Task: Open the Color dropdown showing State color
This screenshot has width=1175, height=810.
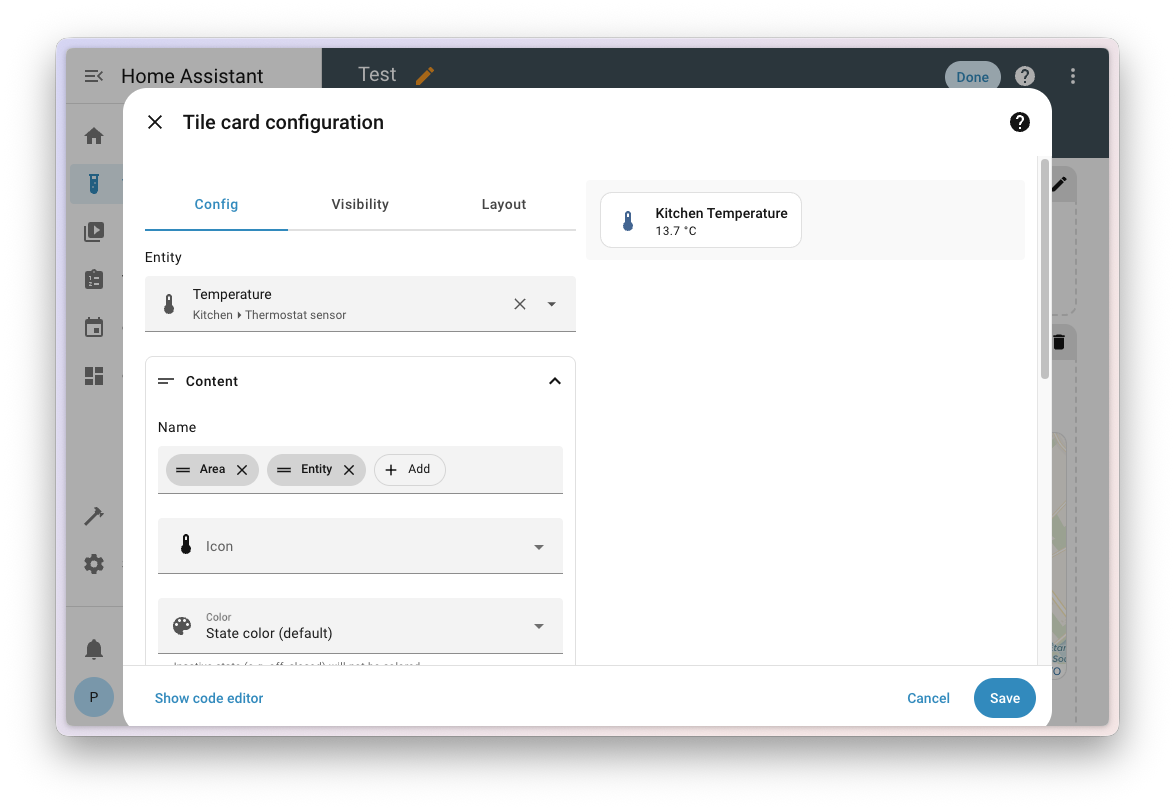Action: (x=539, y=626)
